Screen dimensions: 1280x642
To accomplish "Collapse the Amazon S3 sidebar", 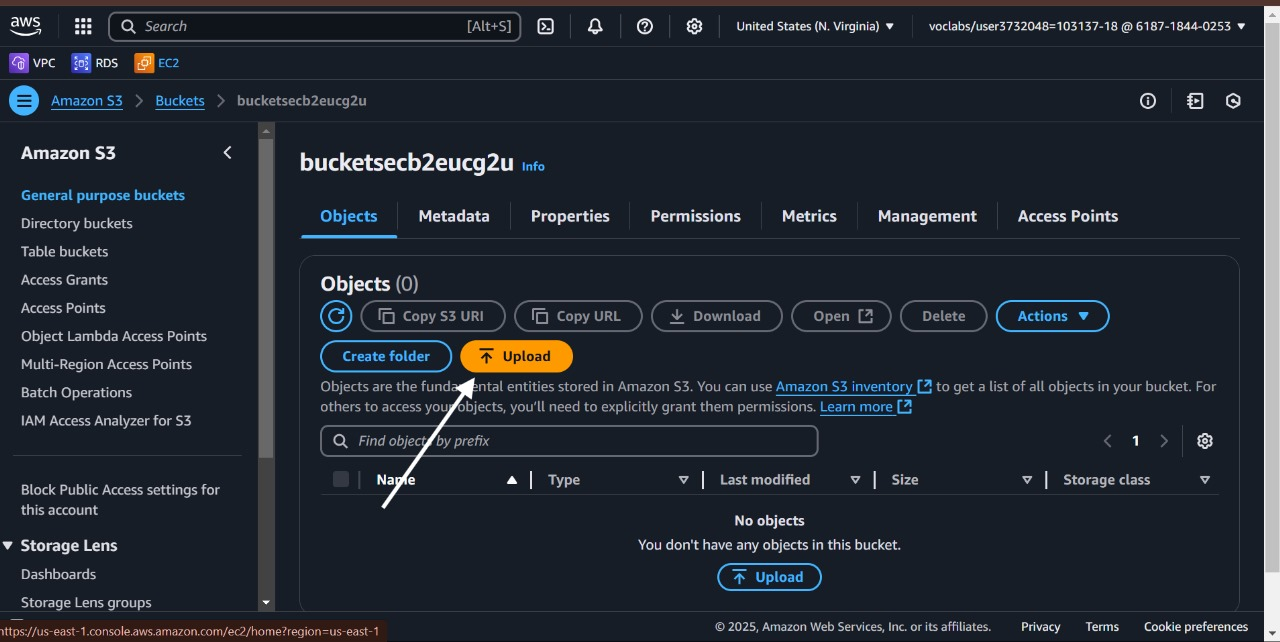I will pyautogui.click(x=227, y=153).
